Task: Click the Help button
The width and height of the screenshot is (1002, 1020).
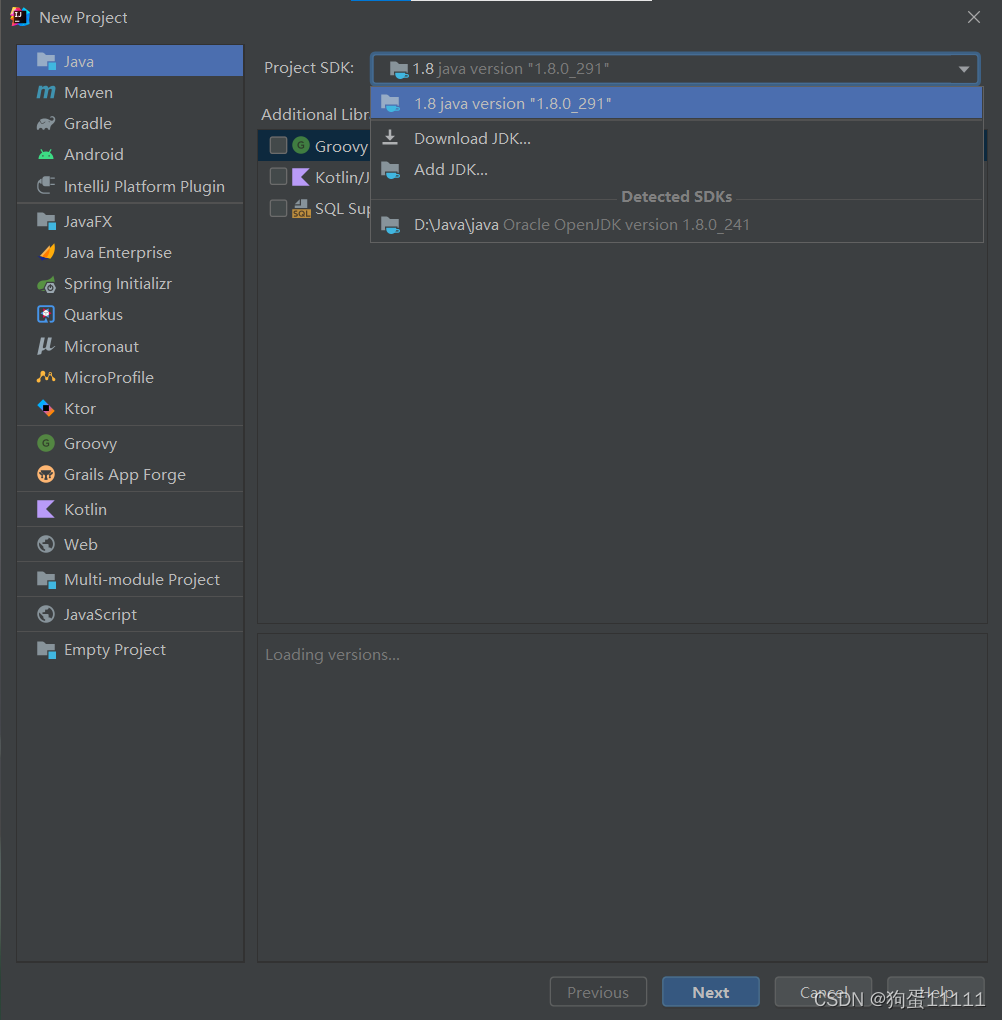Action: click(x=936, y=992)
